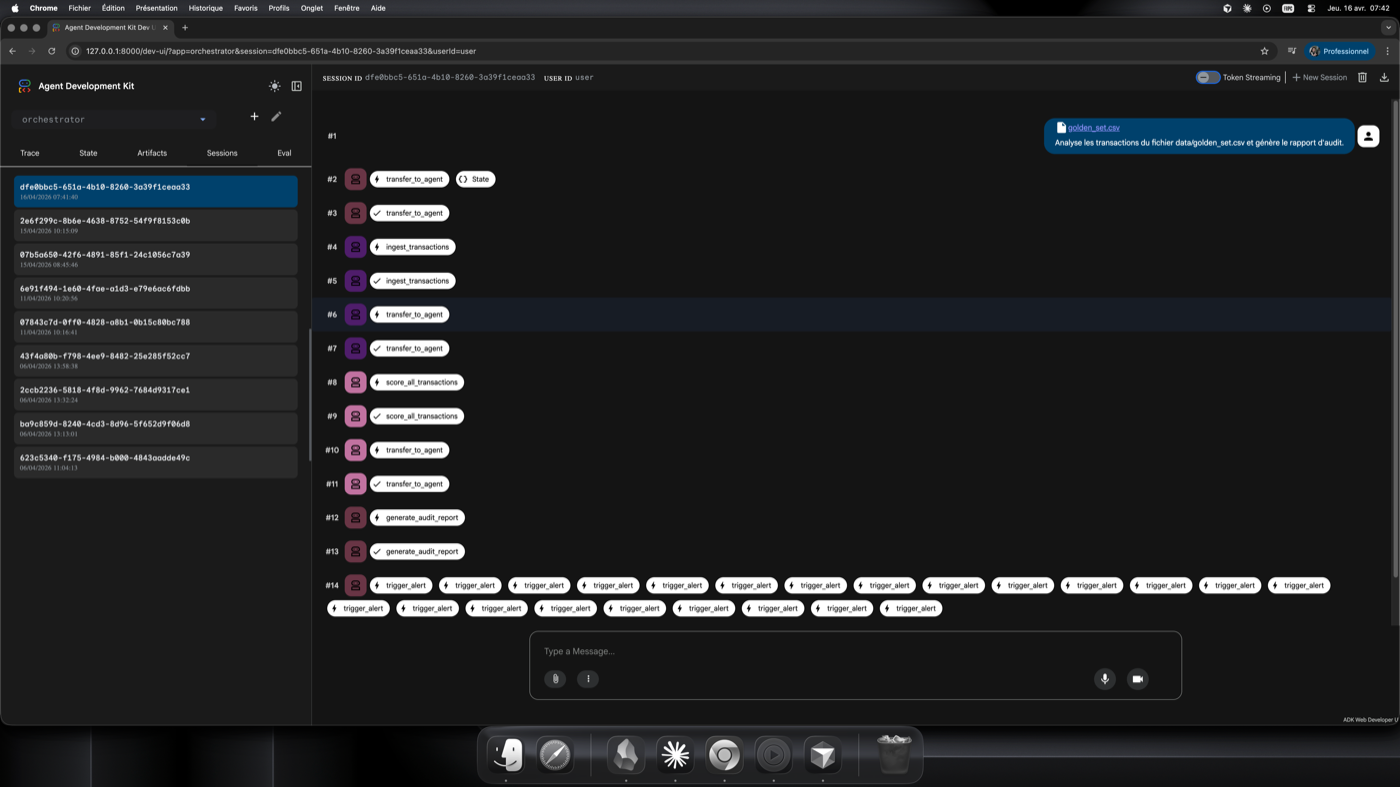The width and height of the screenshot is (1400, 787).
Task: Select session 623c5340-f175-4984-b000-4843aadde49c
Action: coord(156,462)
